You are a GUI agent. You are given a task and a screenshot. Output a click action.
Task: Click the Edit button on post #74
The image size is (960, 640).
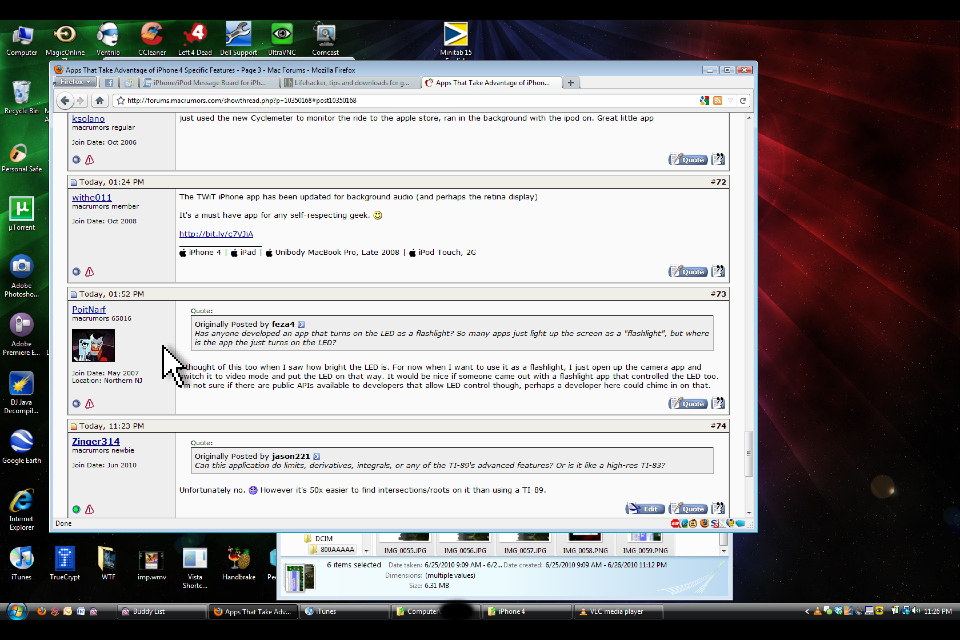point(645,508)
